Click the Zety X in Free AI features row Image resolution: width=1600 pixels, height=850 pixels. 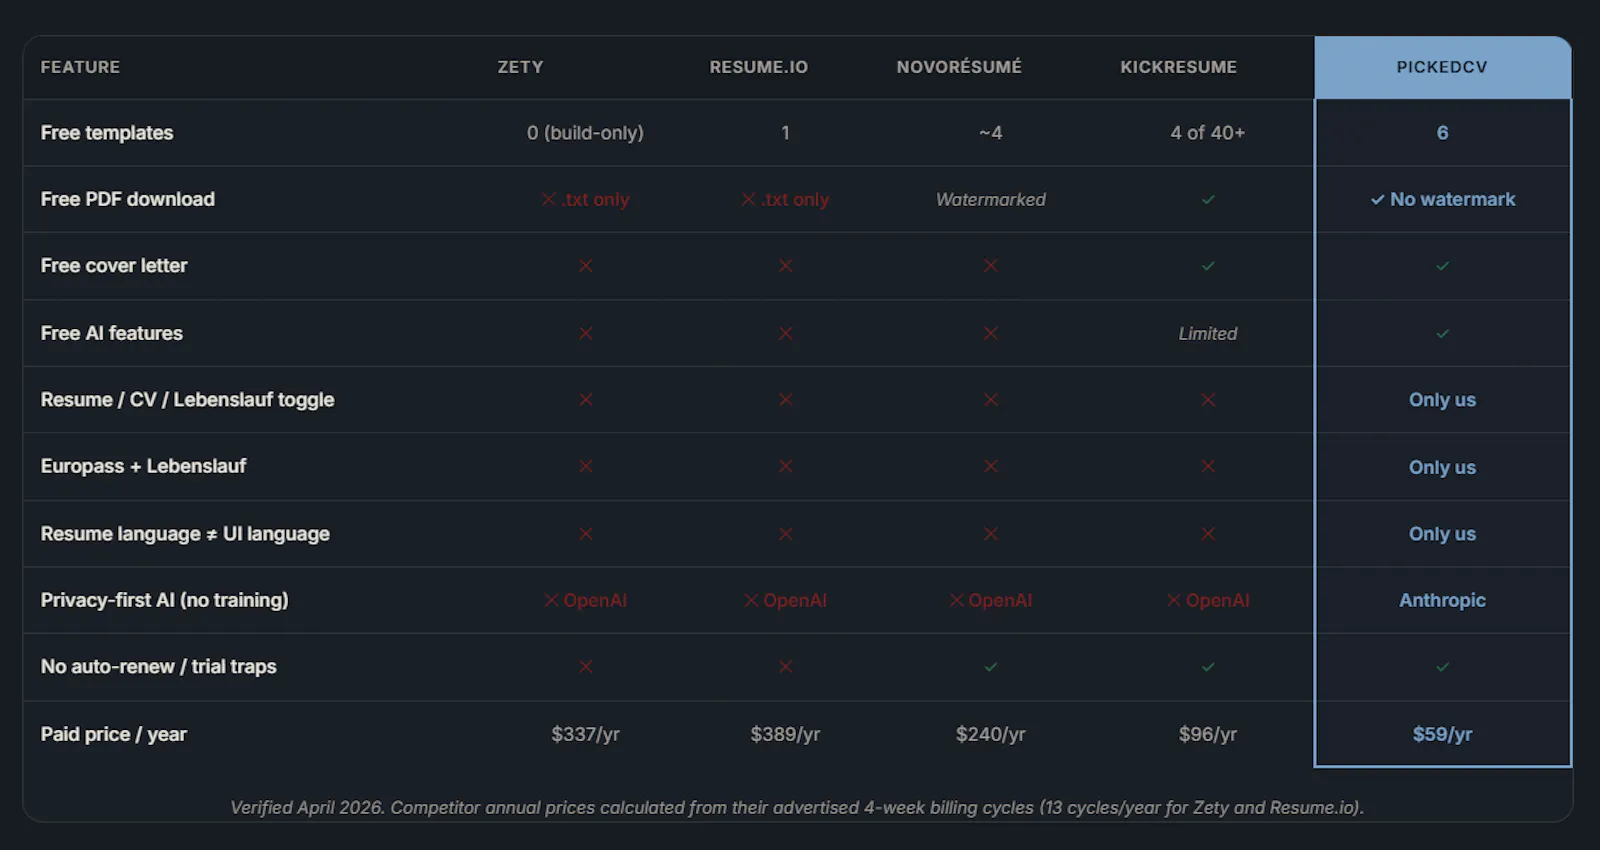(x=586, y=333)
